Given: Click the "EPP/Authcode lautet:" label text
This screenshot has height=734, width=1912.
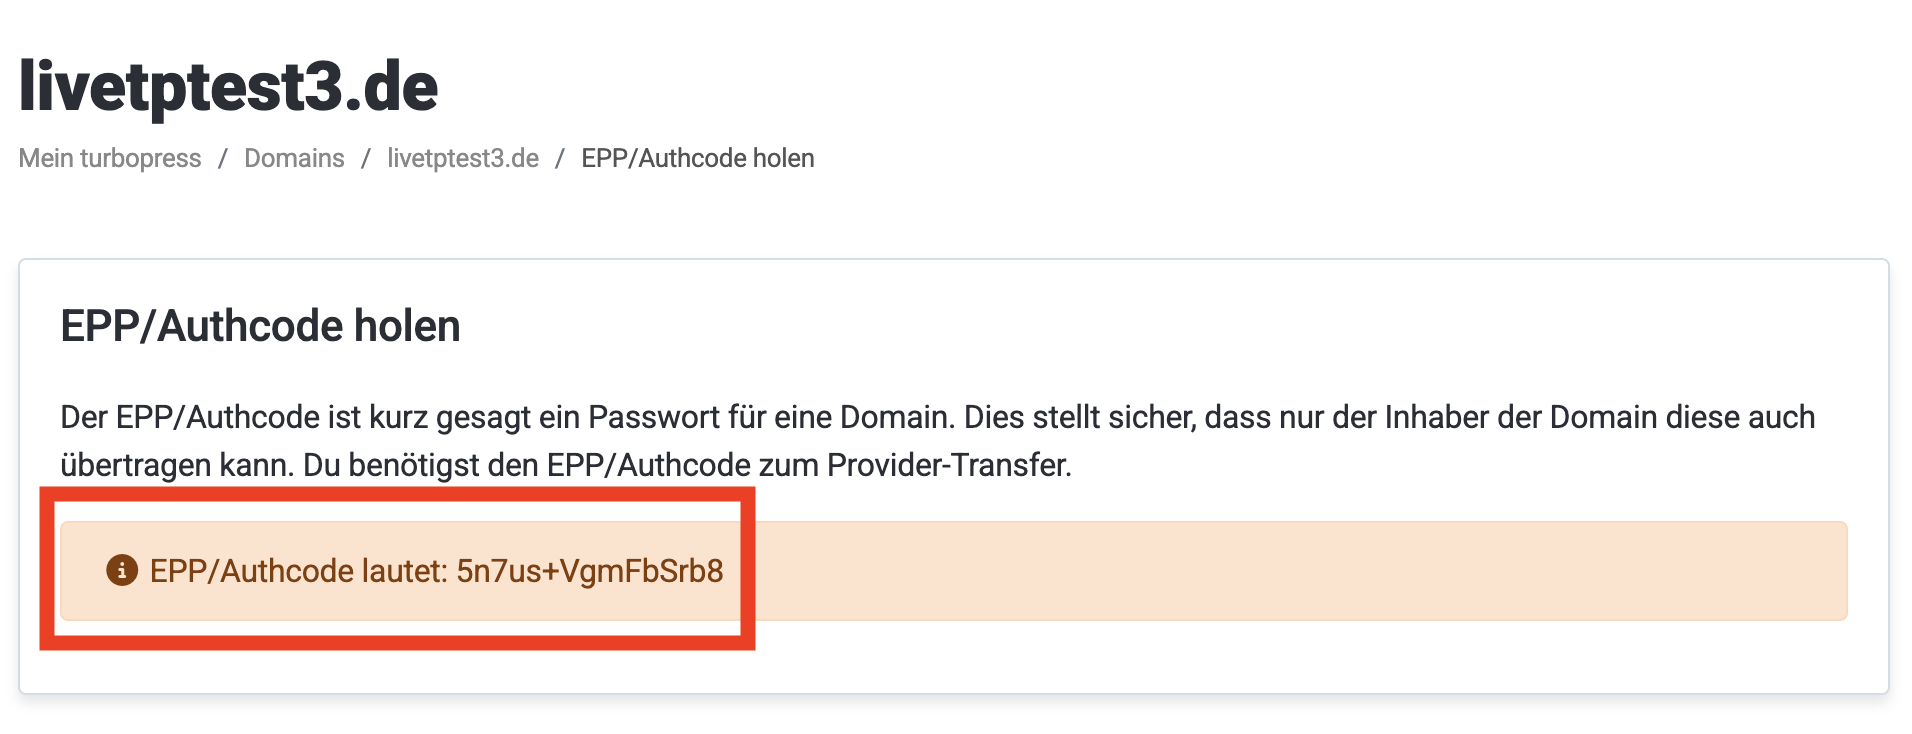Looking at the screenshot, I should [298, 571].
